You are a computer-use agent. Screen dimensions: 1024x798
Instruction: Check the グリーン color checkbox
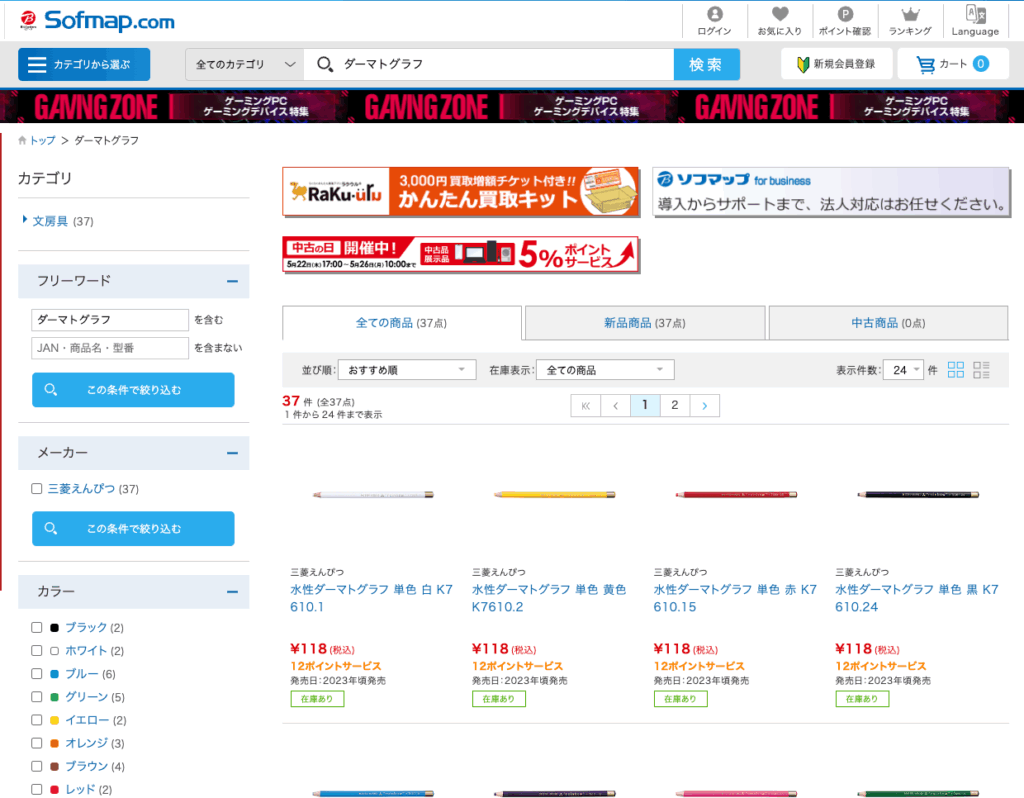coord(37,697)
